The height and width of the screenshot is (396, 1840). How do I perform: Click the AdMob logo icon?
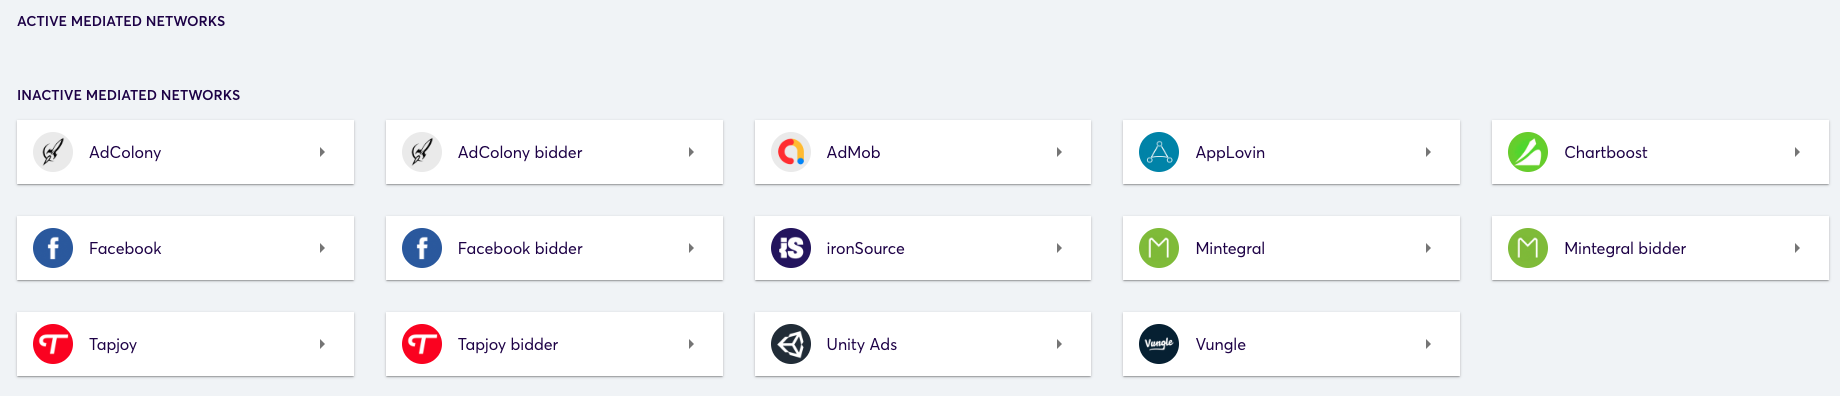pyautogui.click(x=791, y=152)
